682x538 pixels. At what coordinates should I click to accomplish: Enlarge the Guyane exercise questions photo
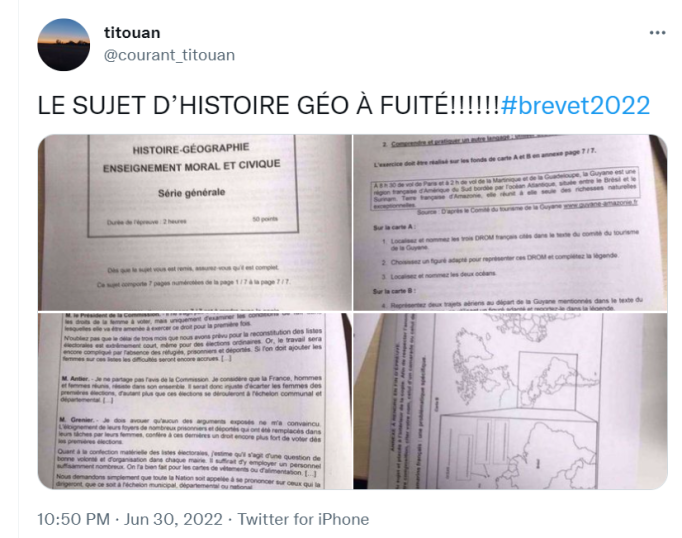(x=510, y=222)
